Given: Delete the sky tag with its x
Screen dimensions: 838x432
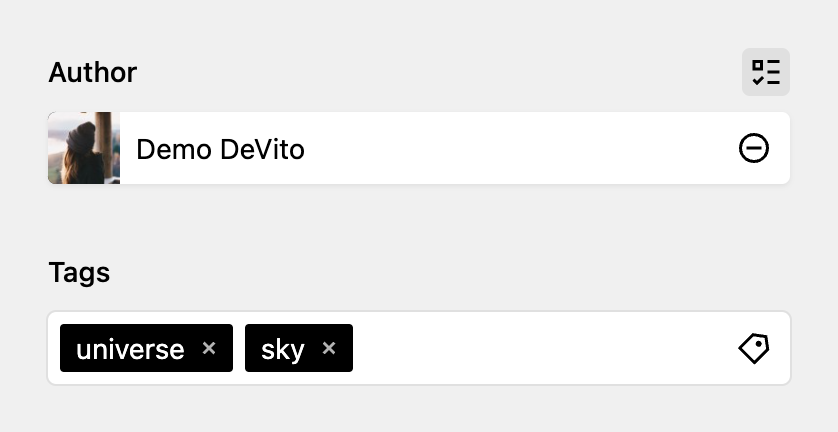Looking at the screenshot, I should point(329,348).
